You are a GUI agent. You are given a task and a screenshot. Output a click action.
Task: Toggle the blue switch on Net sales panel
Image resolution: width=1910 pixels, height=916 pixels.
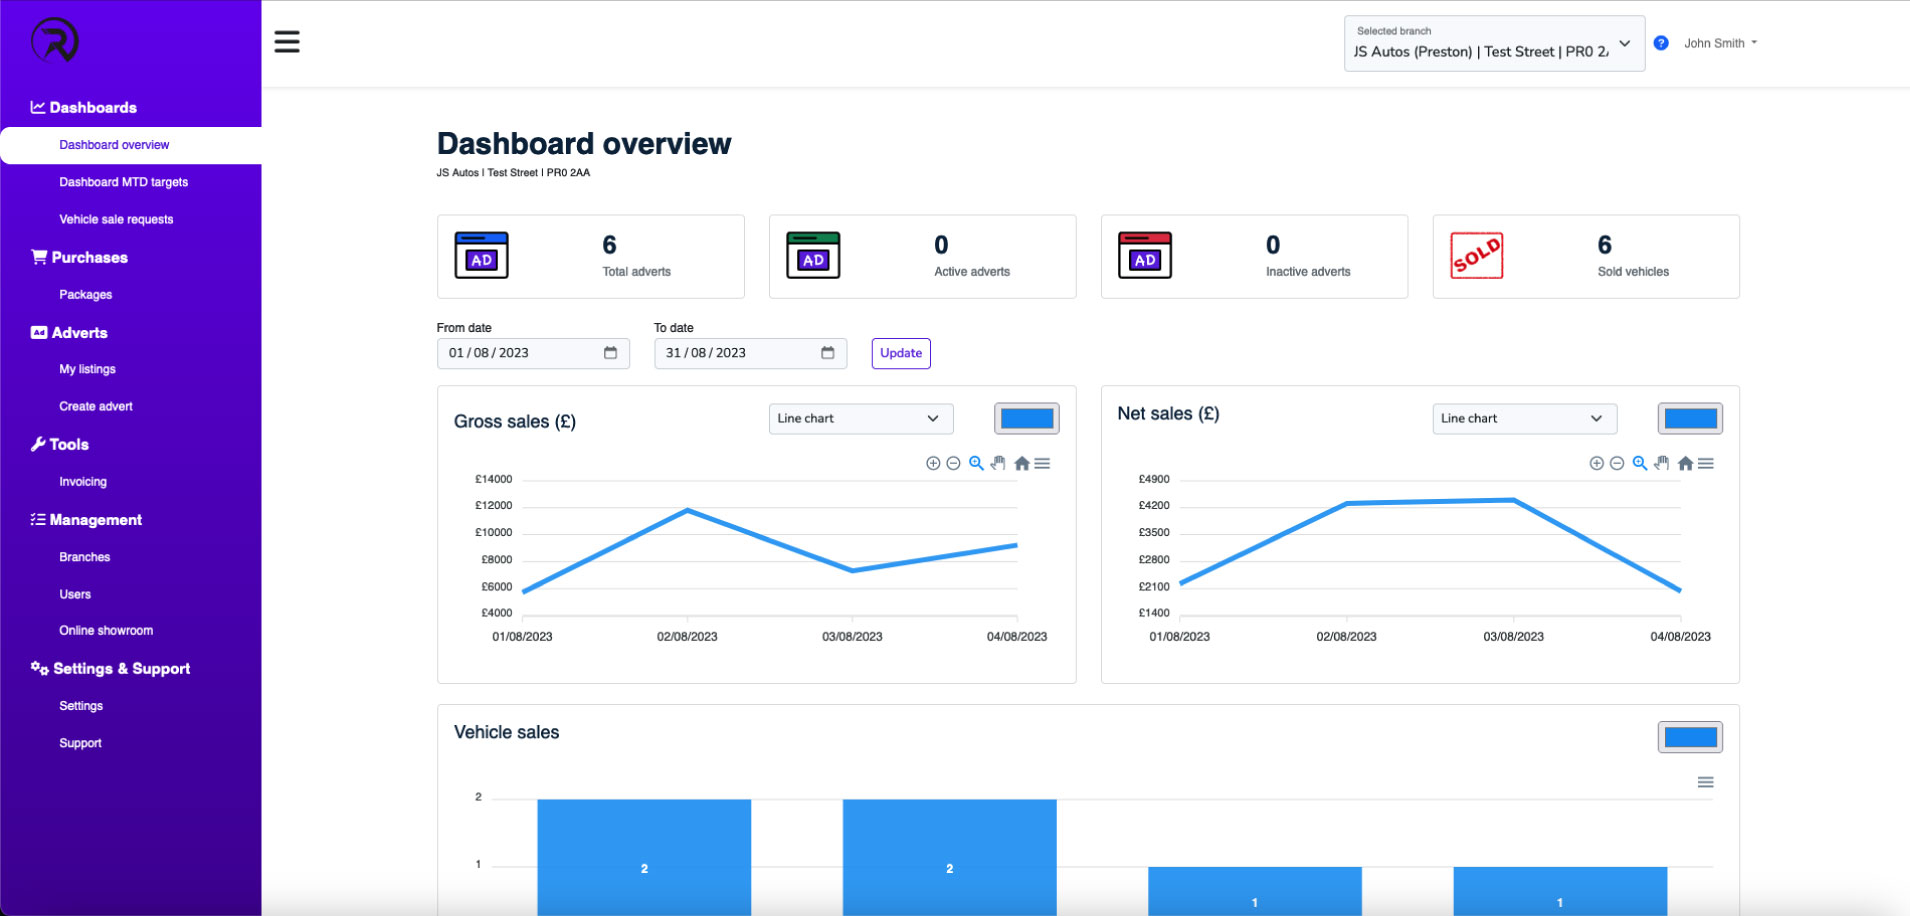tap(1690, 418)
